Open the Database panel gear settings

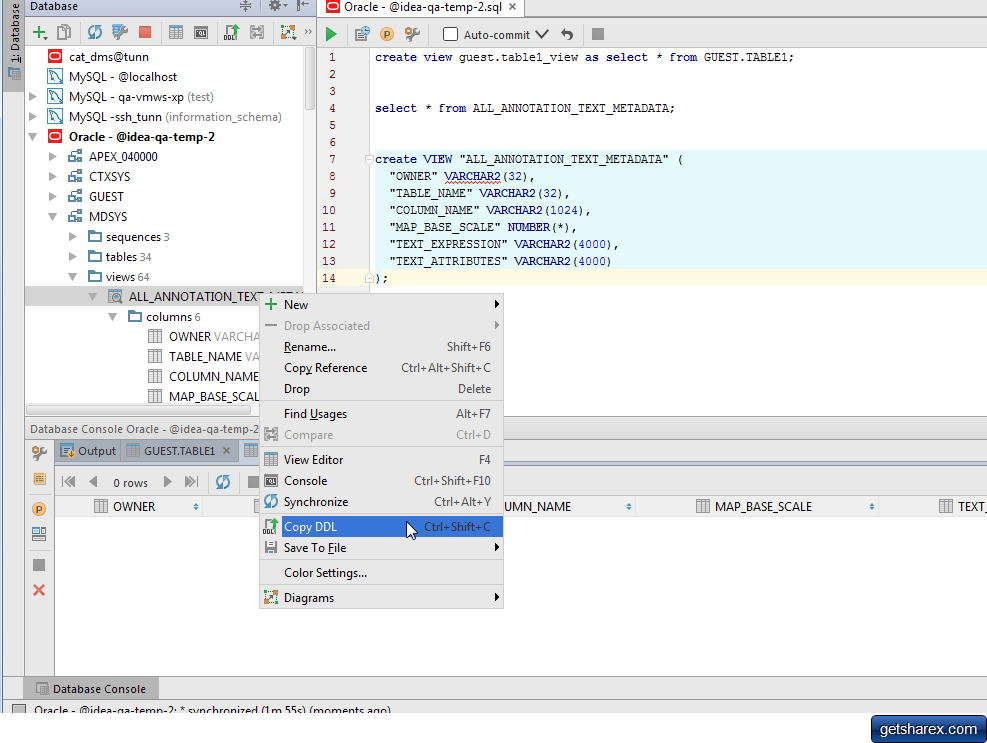pos(278,6)
